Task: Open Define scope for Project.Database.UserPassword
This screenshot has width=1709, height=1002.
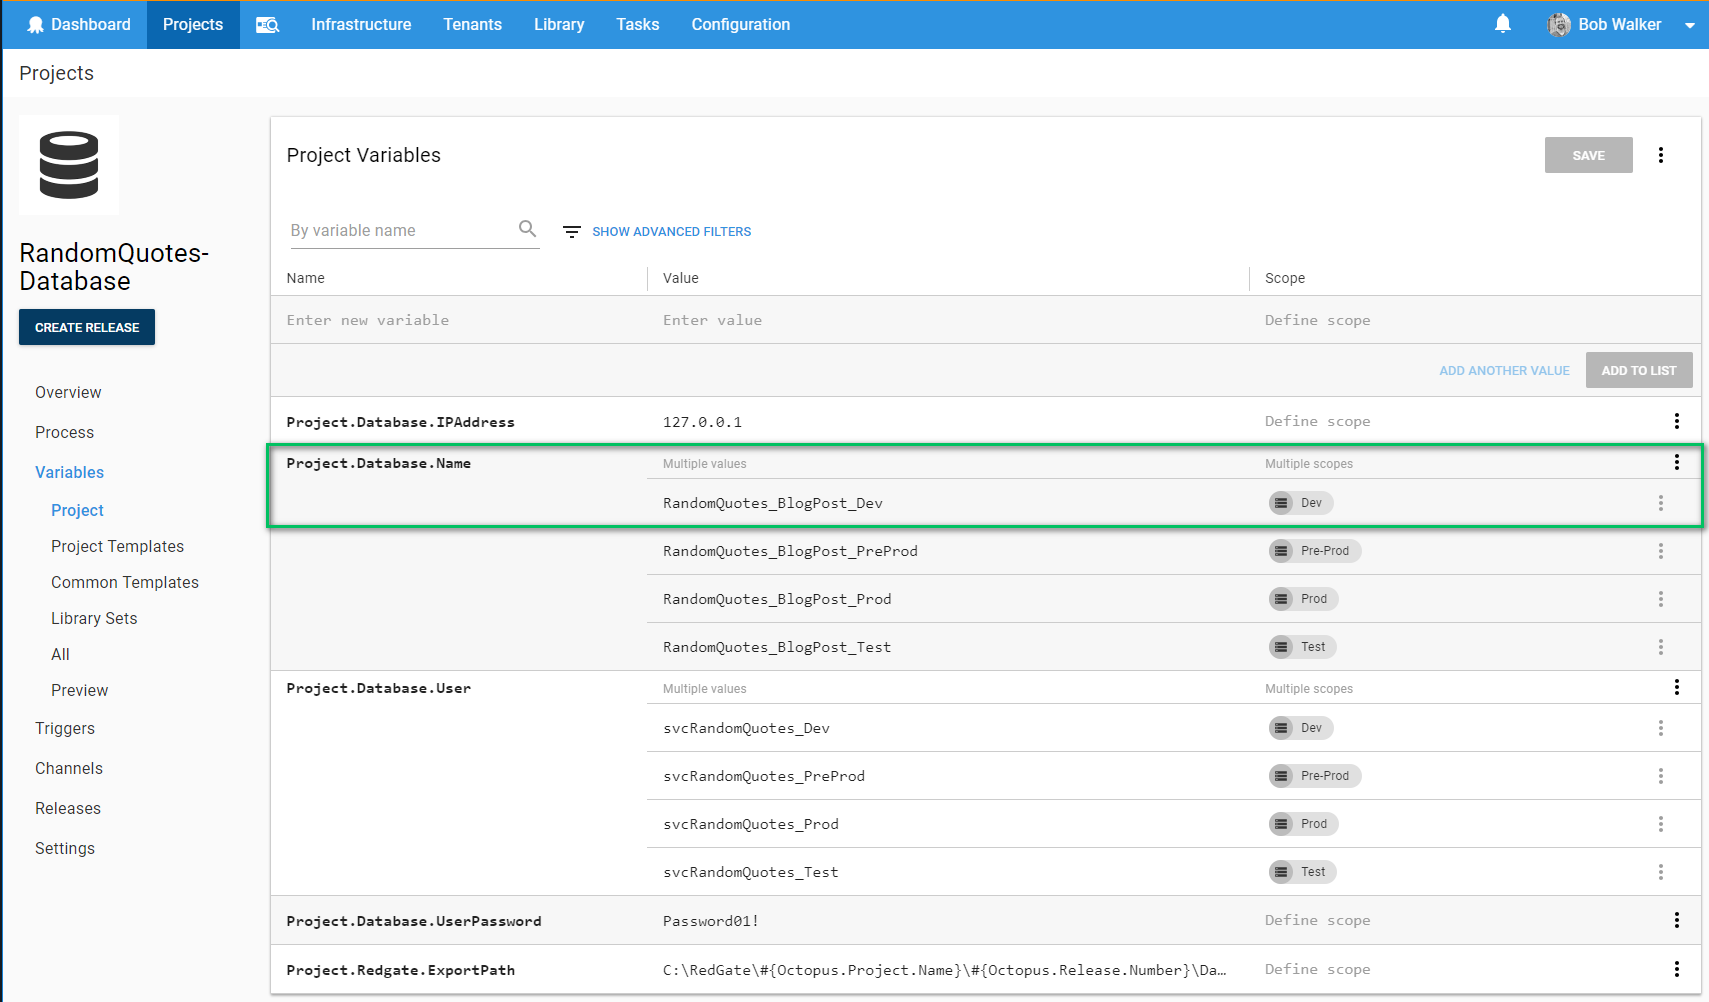Action: [1317, 920]
